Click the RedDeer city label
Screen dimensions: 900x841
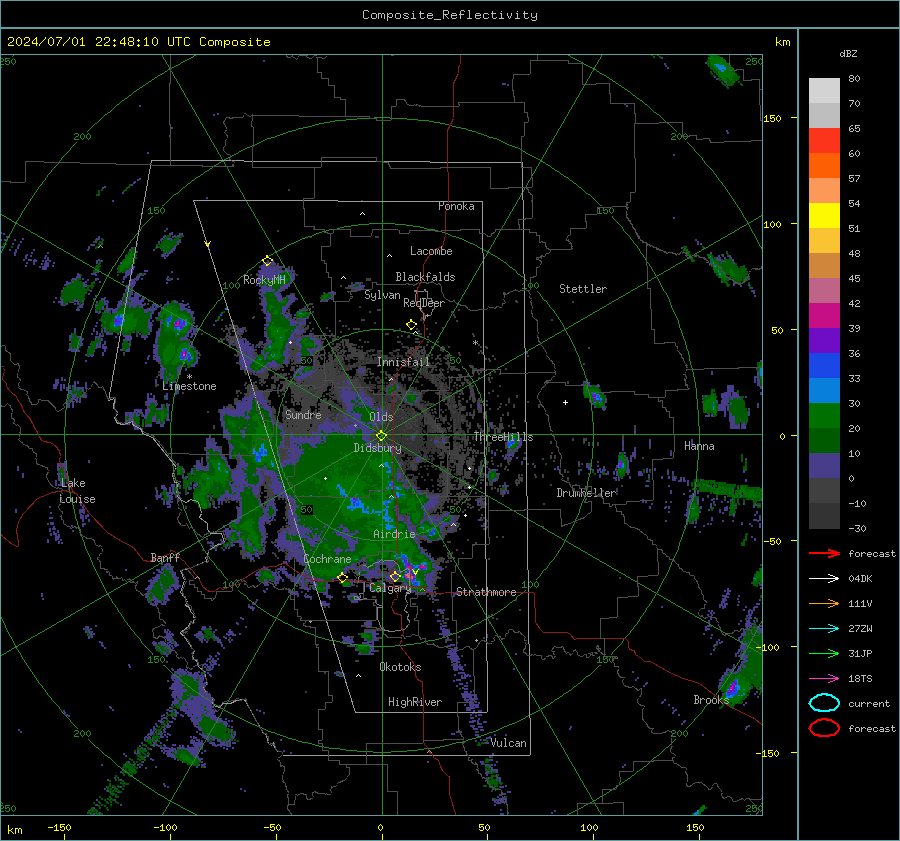tap(424, 303)
